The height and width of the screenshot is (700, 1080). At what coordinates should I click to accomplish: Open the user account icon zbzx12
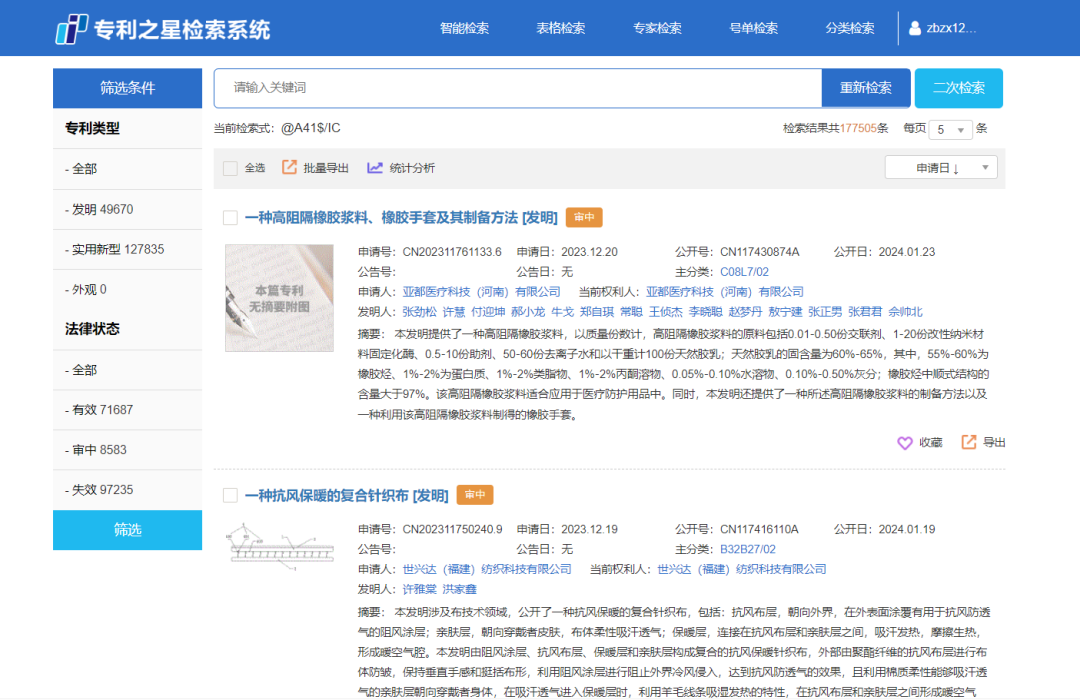click(915, 28)
